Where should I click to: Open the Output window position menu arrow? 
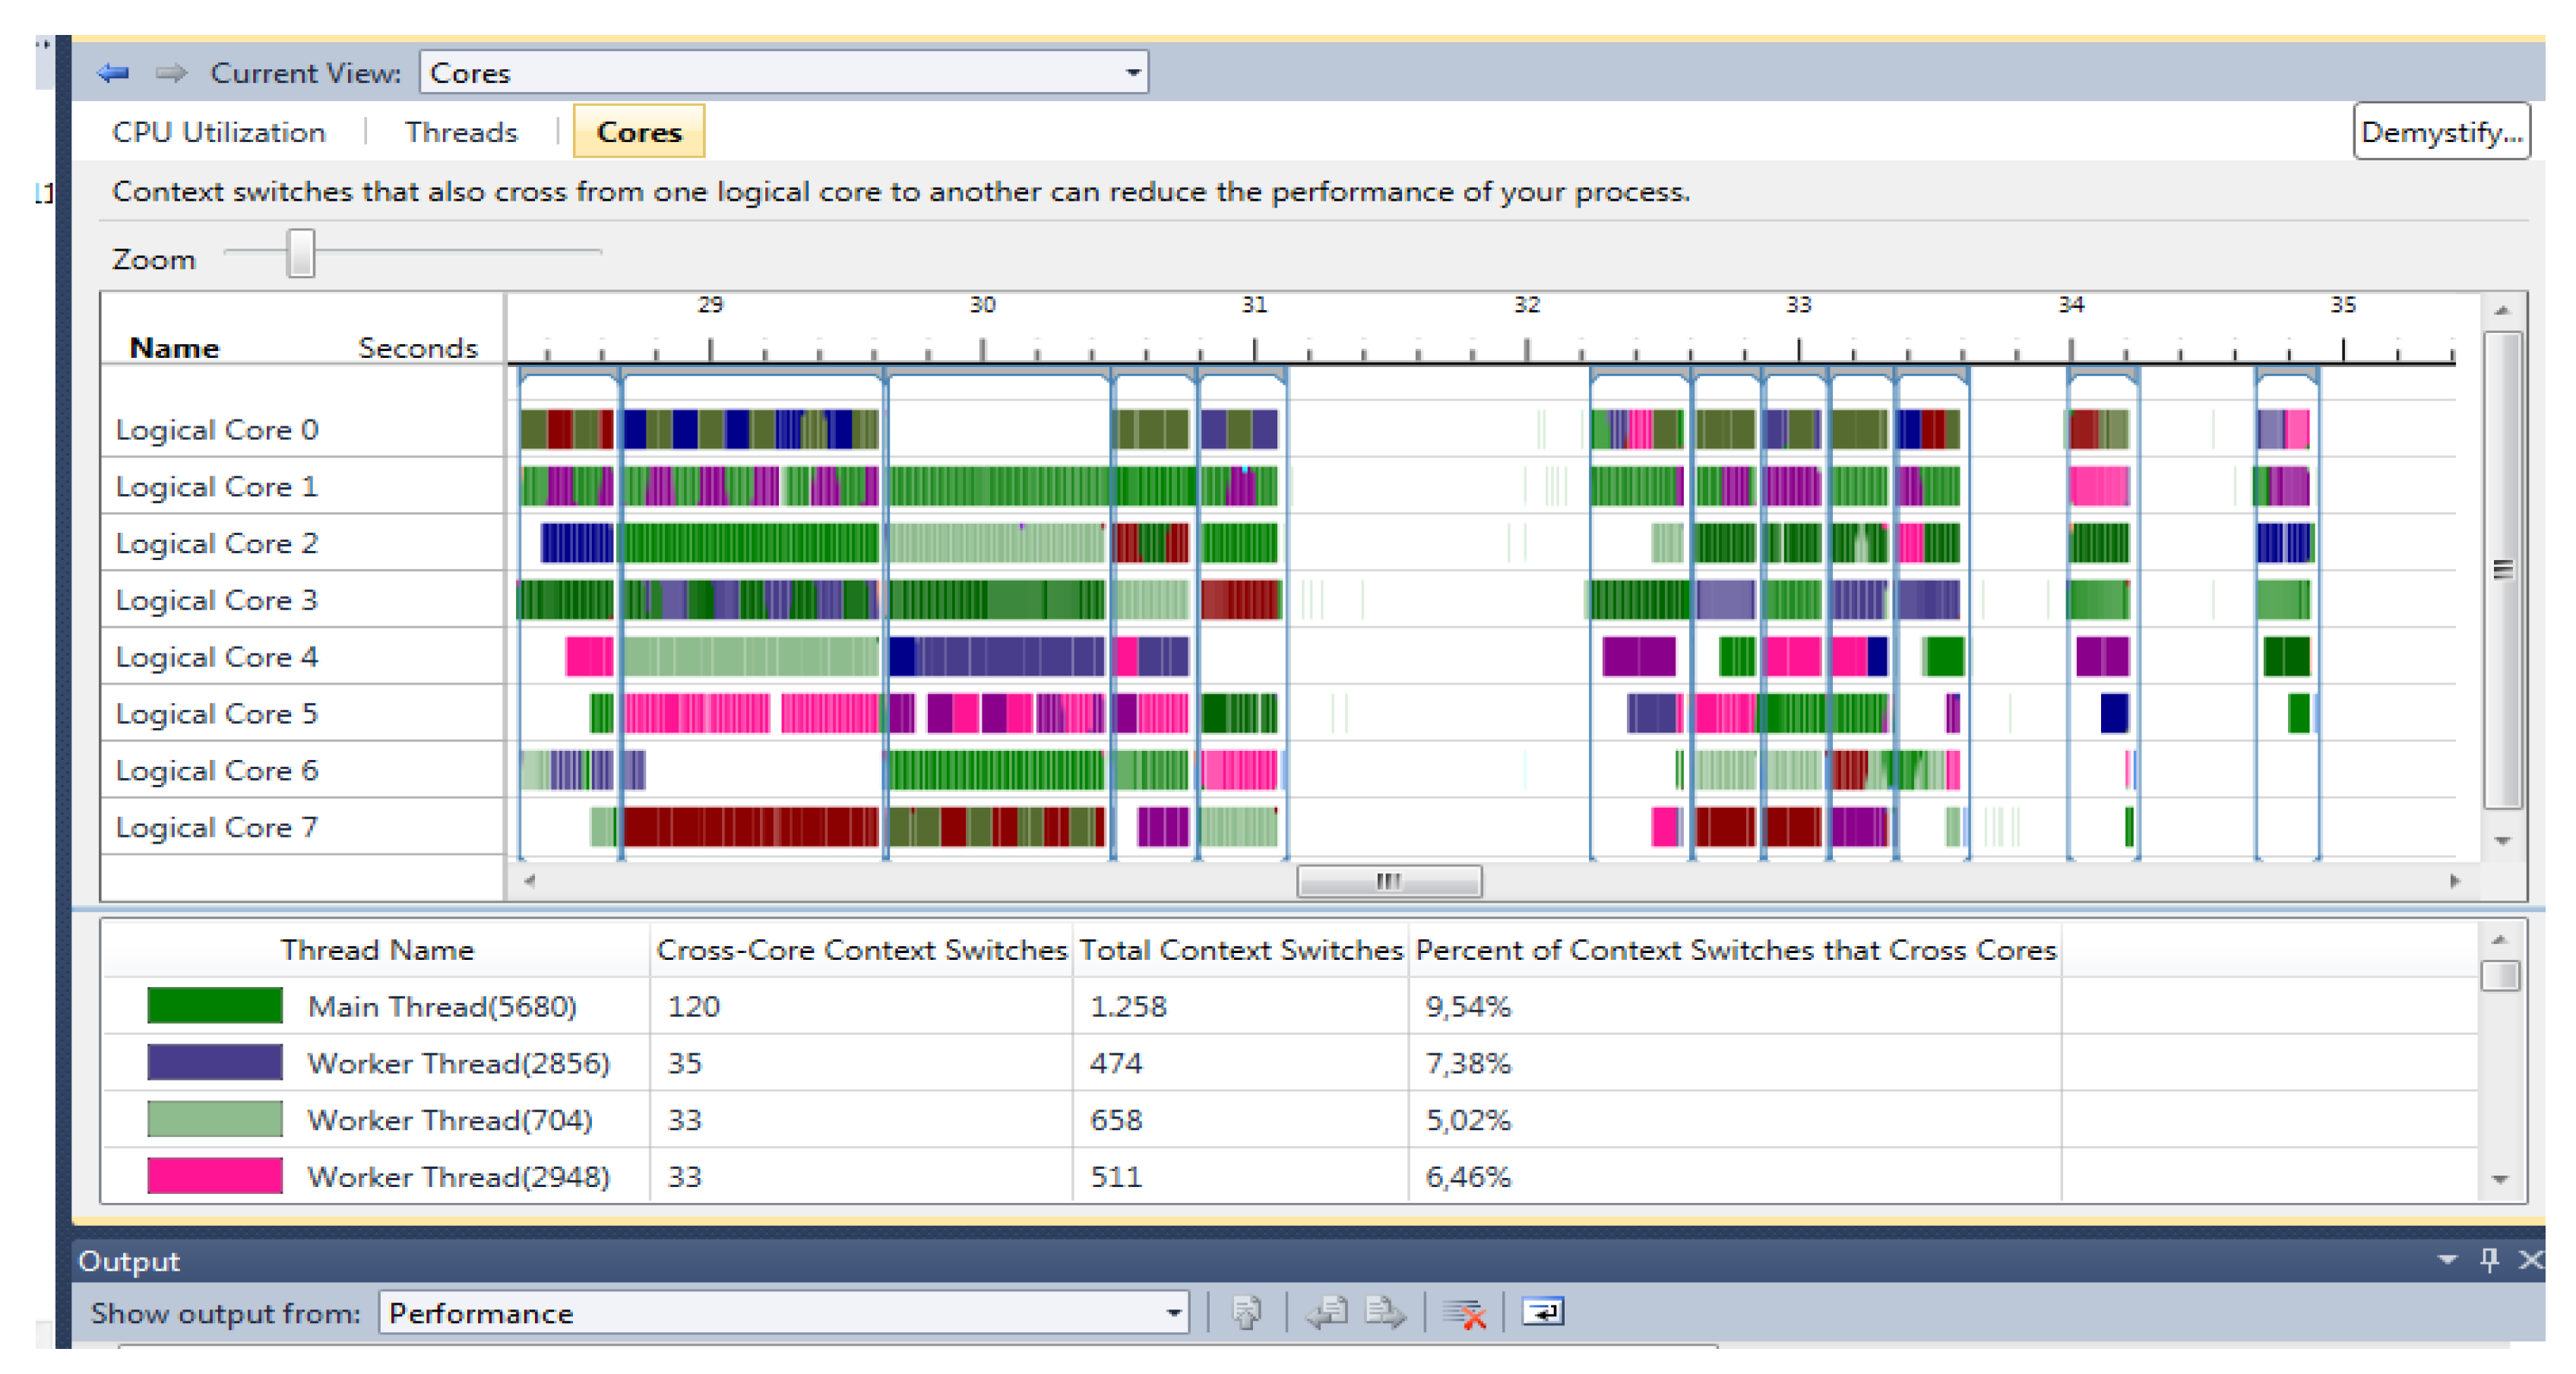pos(2447,1260)
